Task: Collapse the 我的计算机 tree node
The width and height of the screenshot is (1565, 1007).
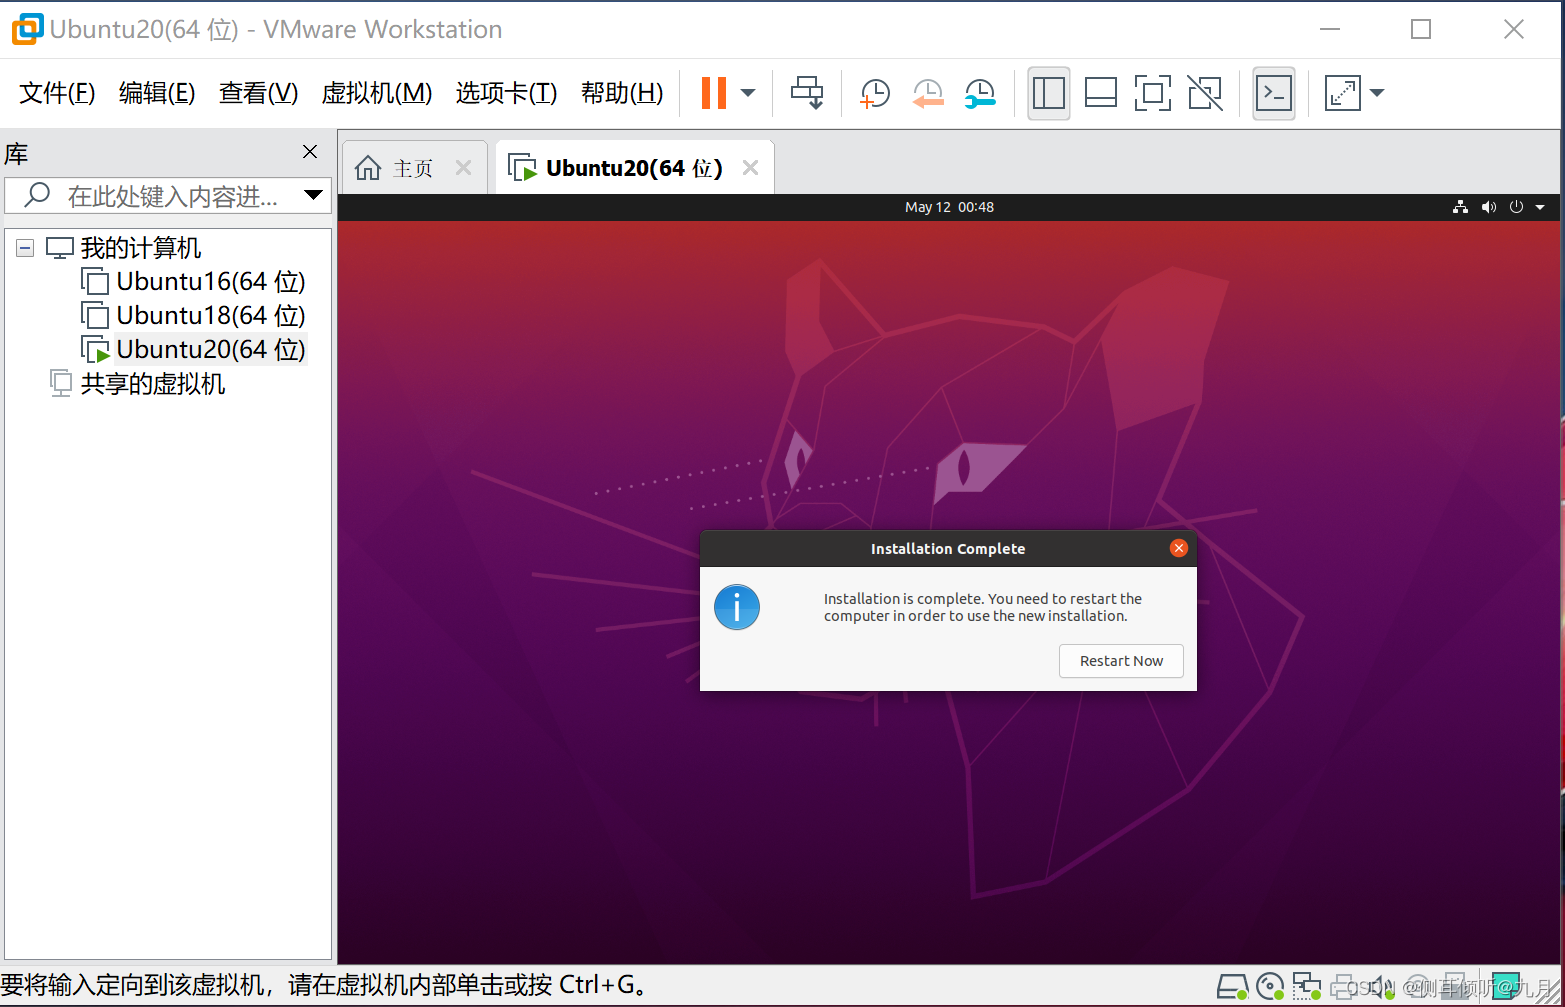Action: click(x=23, y=247)
